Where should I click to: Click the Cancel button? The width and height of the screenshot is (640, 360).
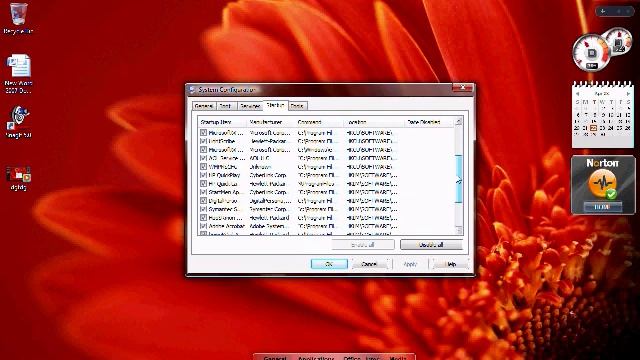point(369,264)
